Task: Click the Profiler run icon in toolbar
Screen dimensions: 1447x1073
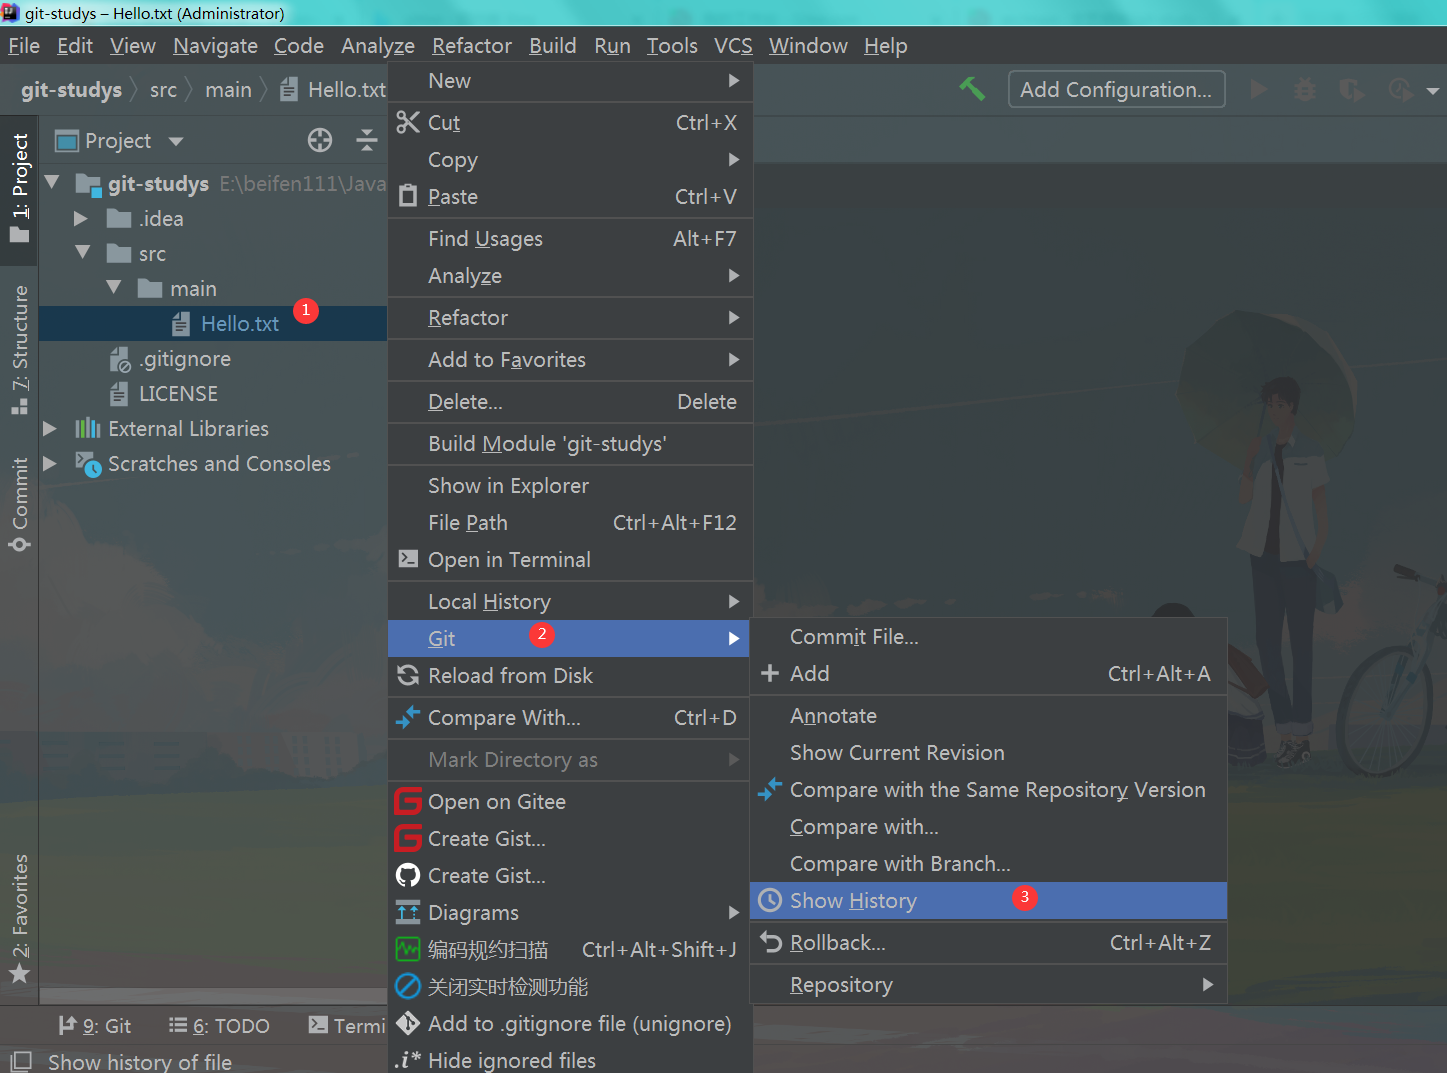Action: (1400, 90)
